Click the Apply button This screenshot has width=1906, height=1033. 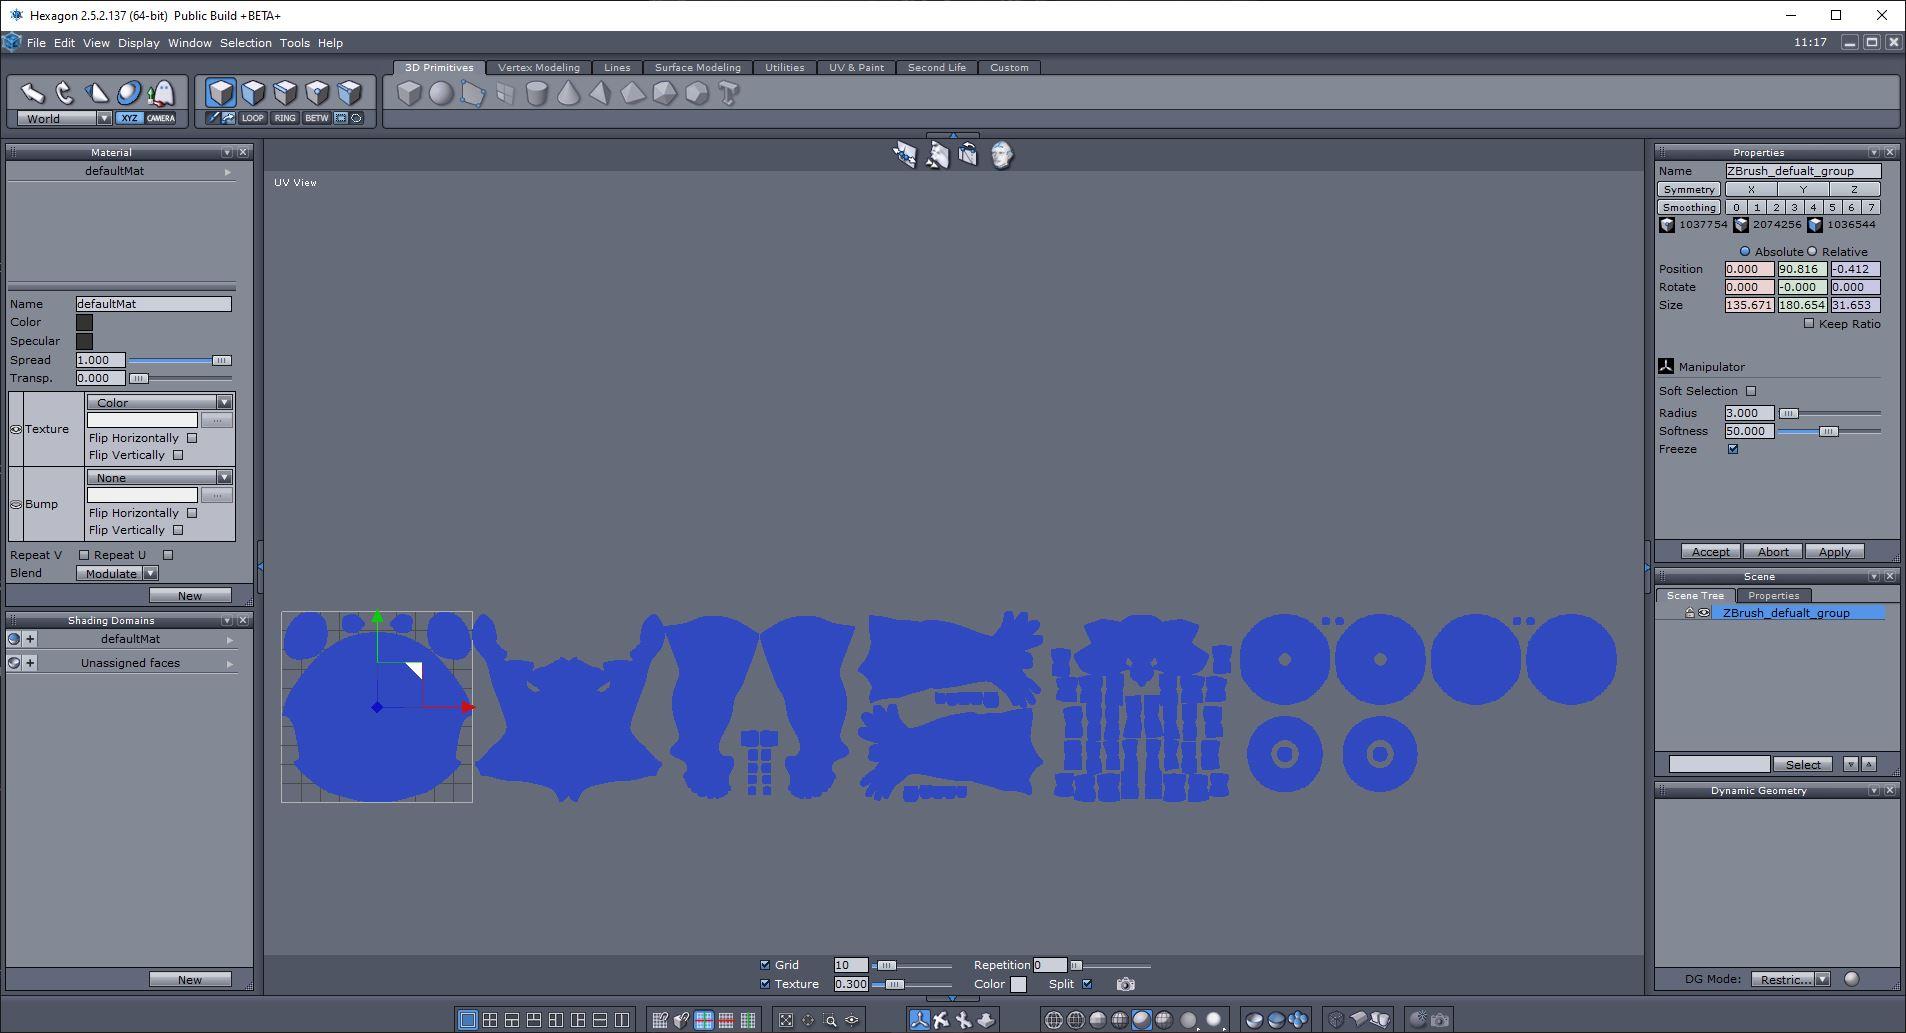[1834, 552]
